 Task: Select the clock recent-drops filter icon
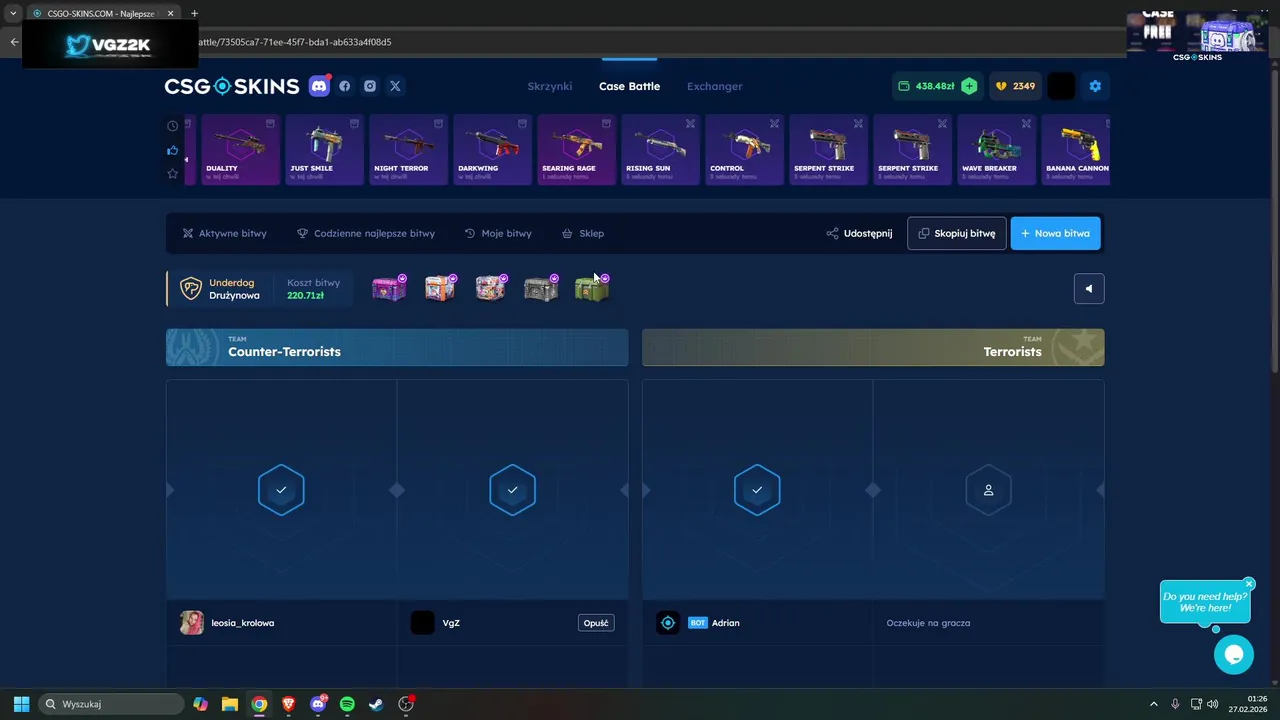[x=173, y=126]
